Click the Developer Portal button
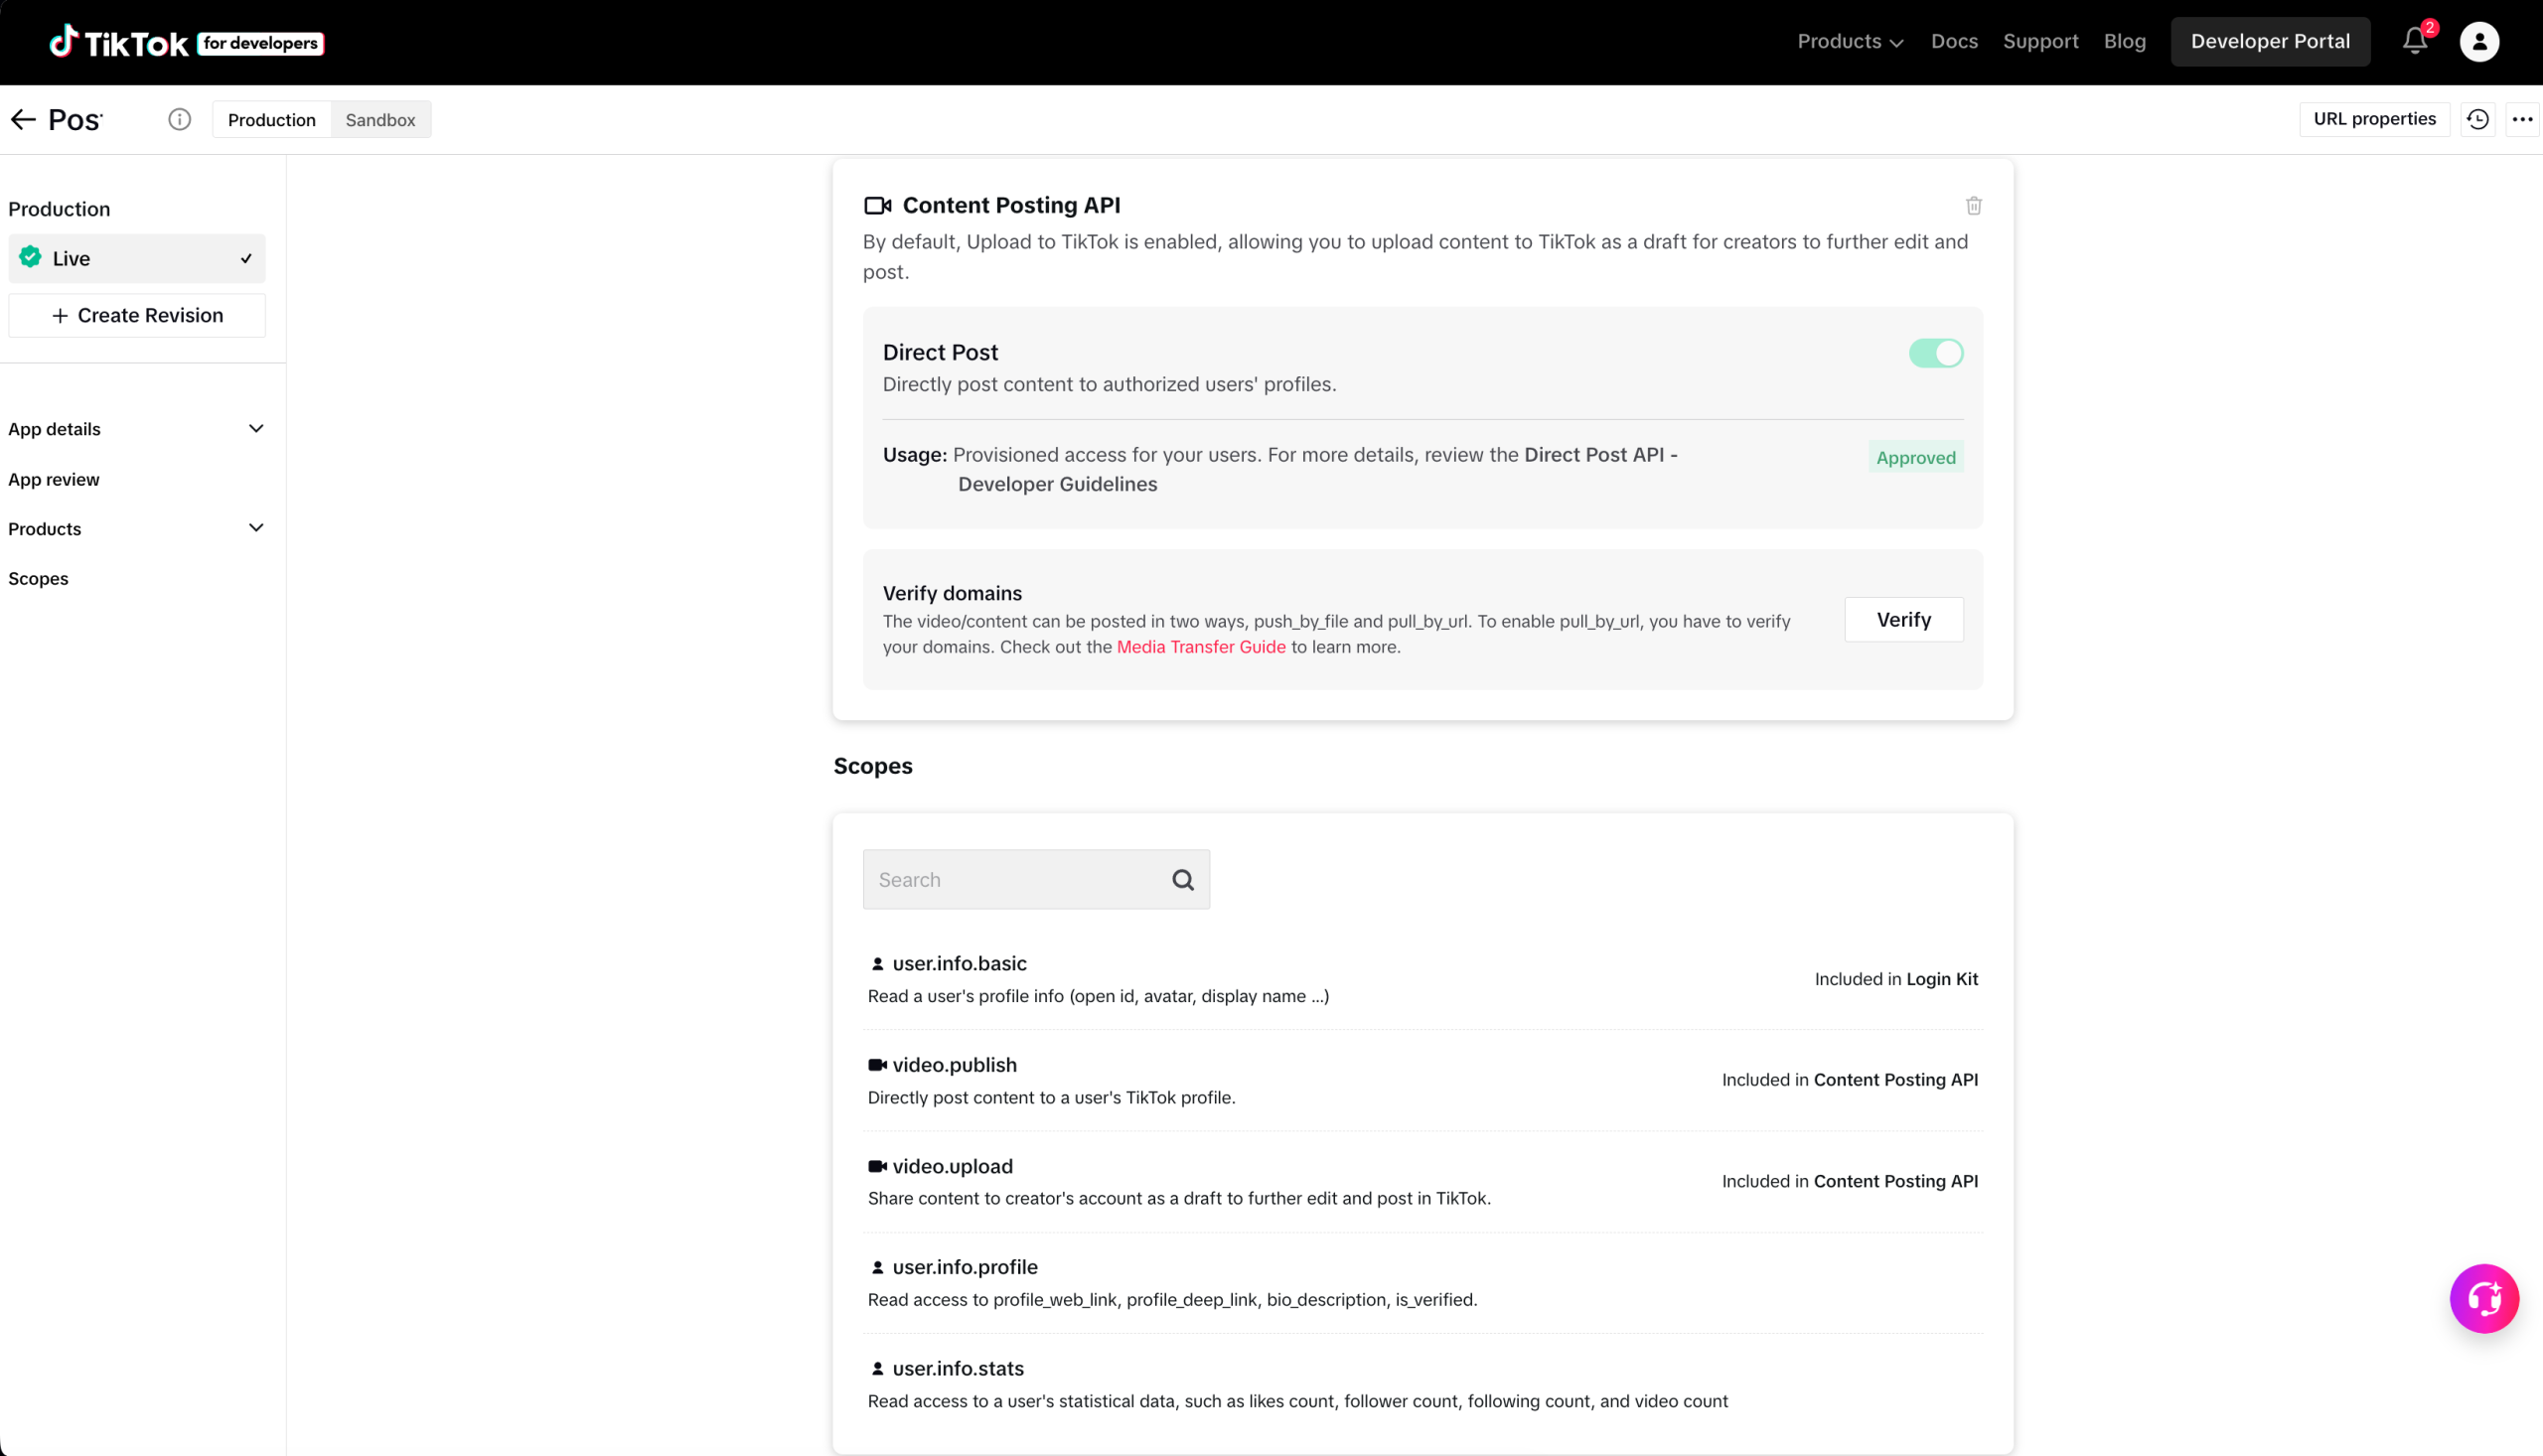The height and width of the screenshot is (1456, 2543). tap(2270, 41)
